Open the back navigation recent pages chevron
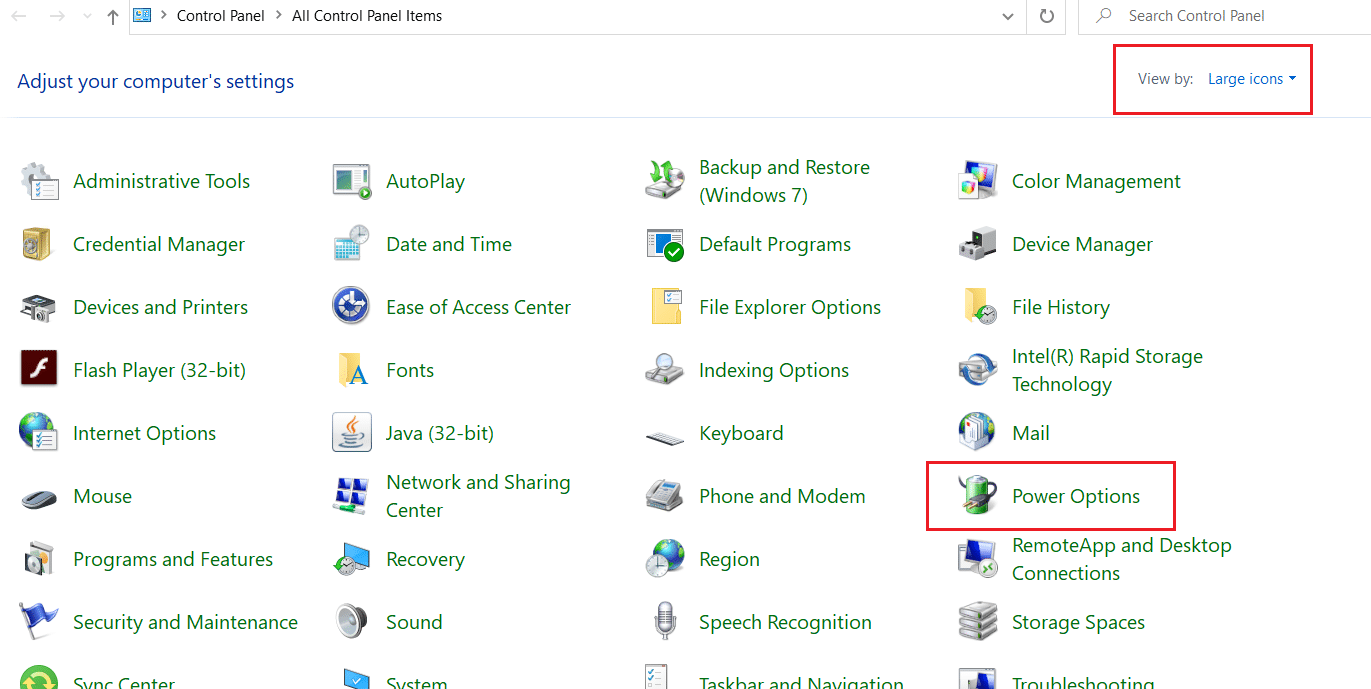Image resolution: width=1371 pixels, height=689 pixels. [x=85, y=16]
